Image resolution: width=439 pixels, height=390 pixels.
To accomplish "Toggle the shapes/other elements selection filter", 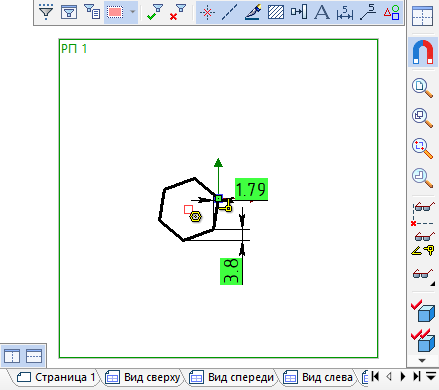I will [x=392, y=12].
